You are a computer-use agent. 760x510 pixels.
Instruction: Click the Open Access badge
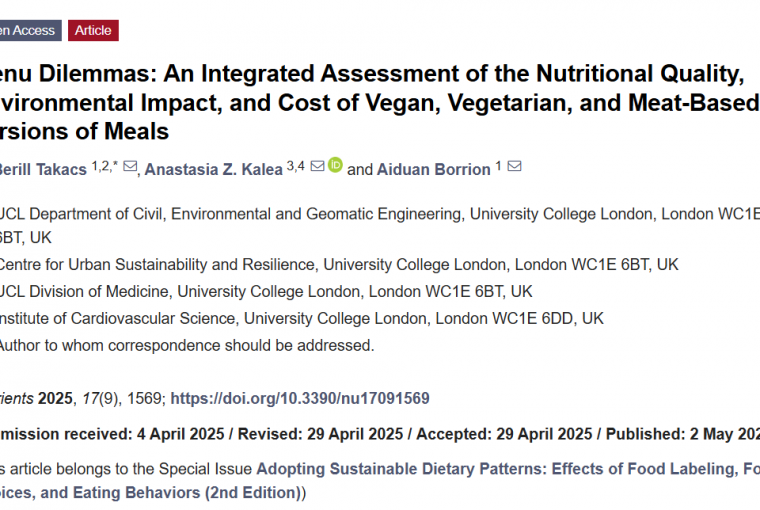[31, 31]
